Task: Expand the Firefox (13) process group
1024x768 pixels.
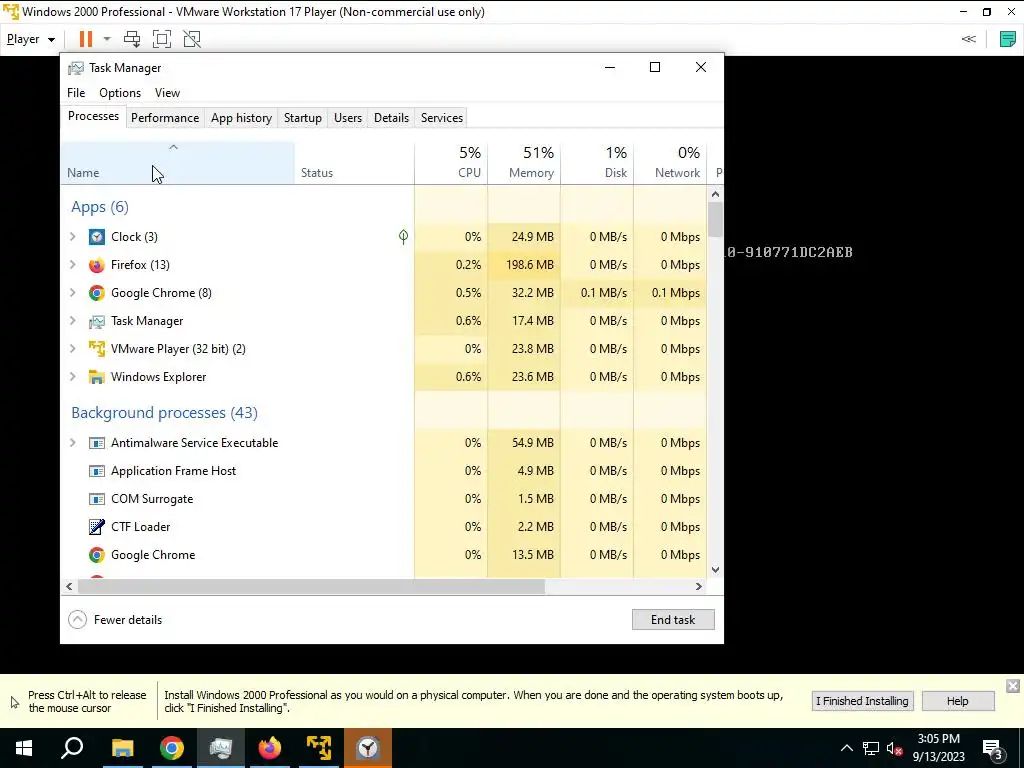Action: coord(72,264)
